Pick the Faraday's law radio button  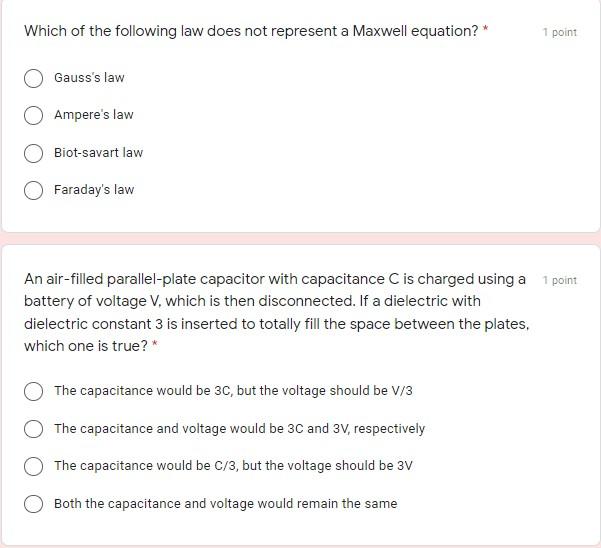(34, 190)
